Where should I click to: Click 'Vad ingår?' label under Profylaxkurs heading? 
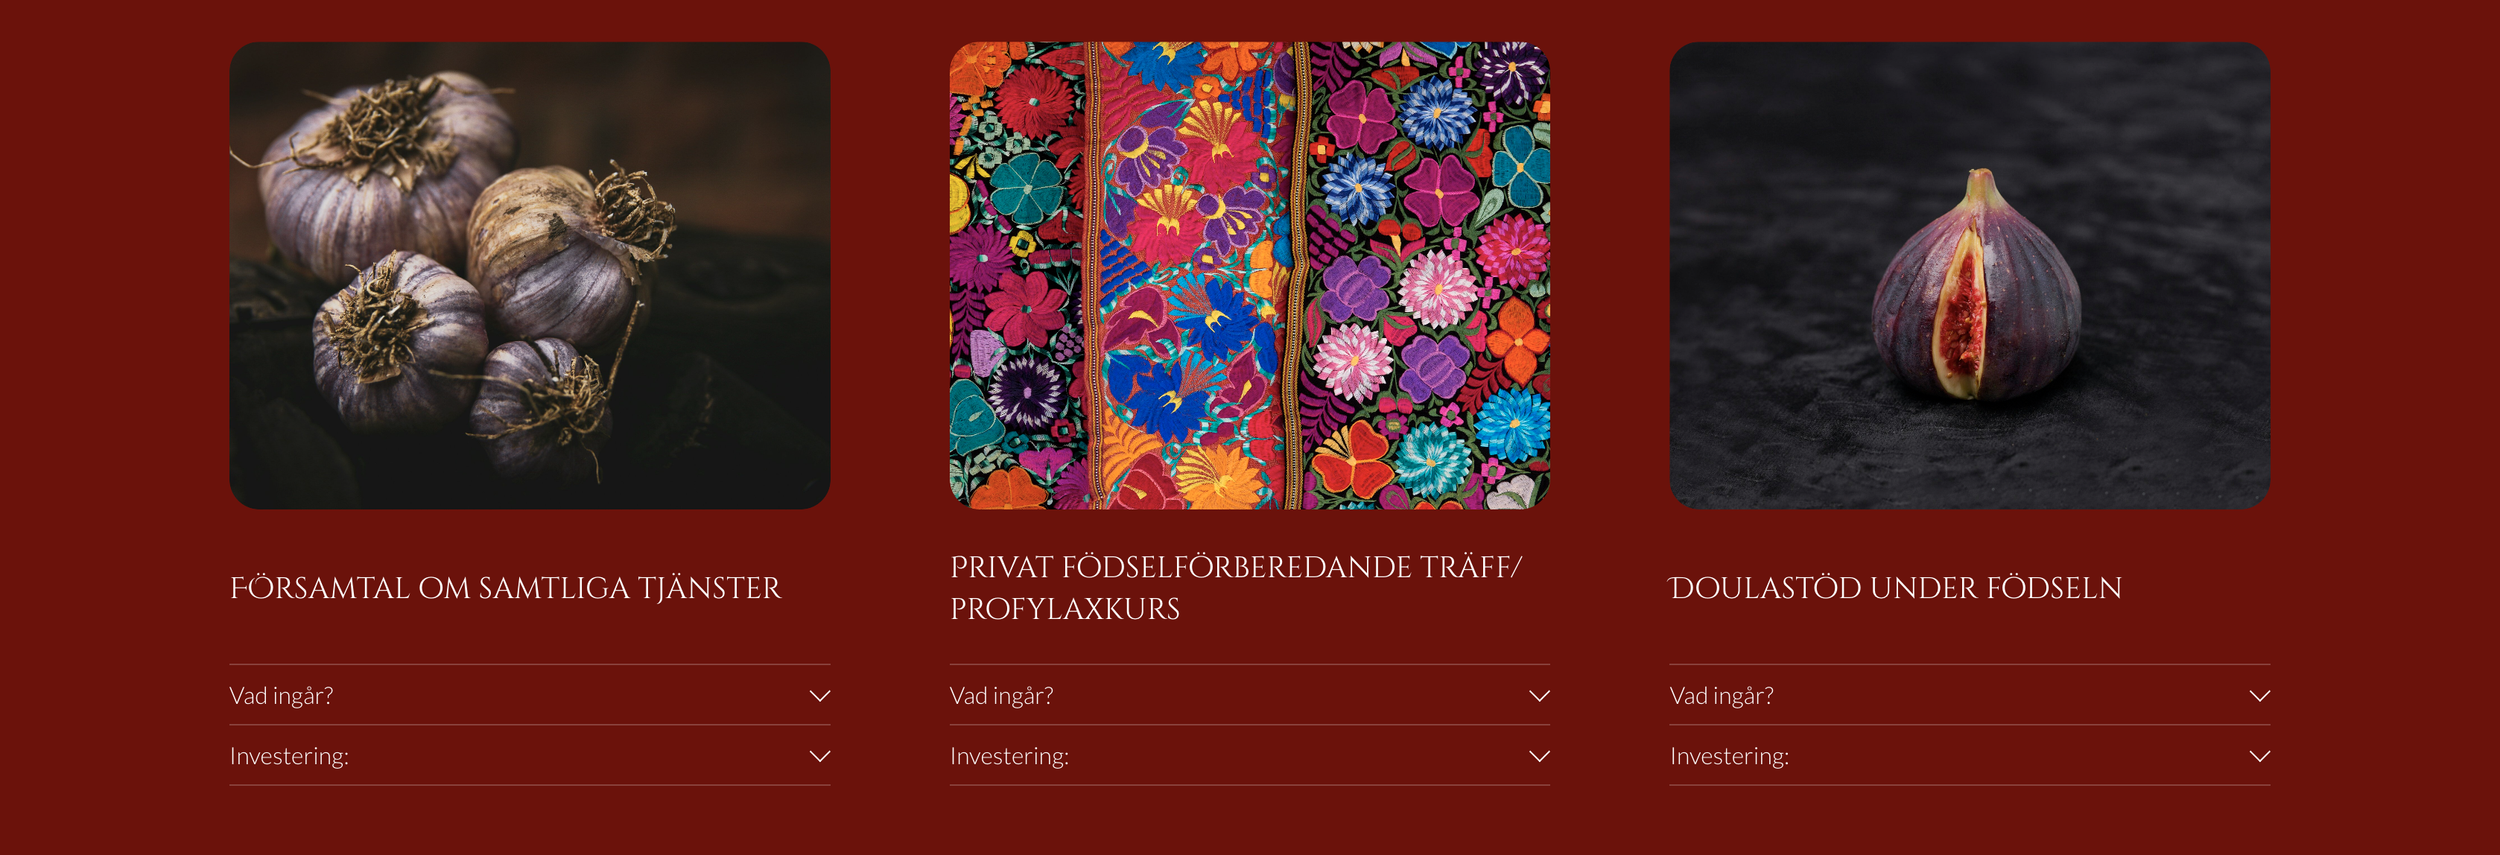(1001, 696)
